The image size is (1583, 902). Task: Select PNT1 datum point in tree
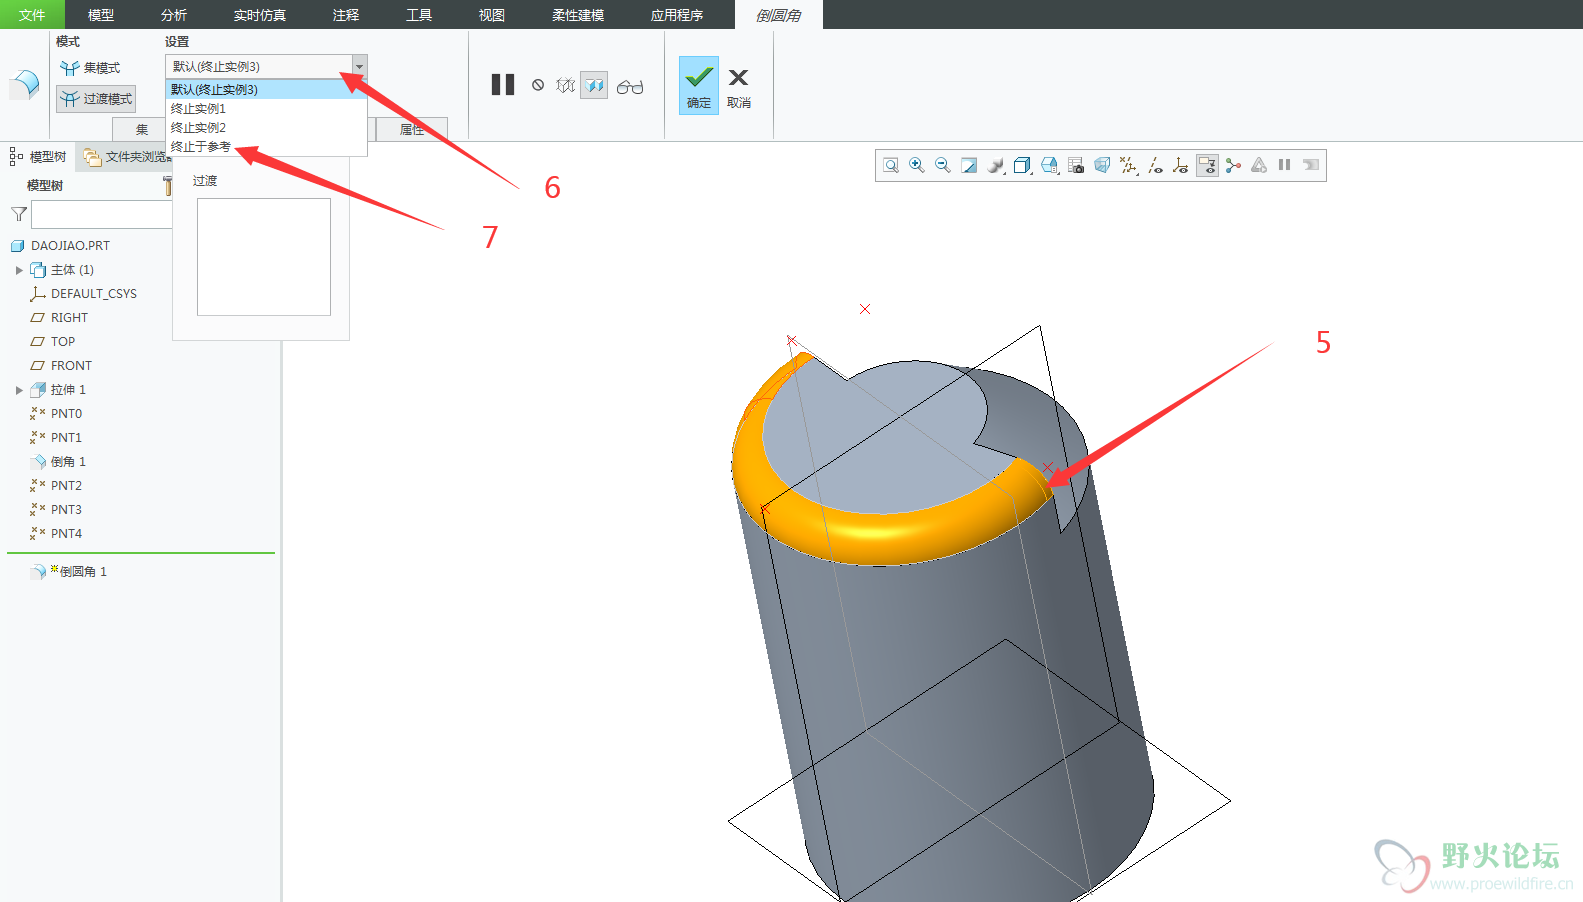click(56, 438)
